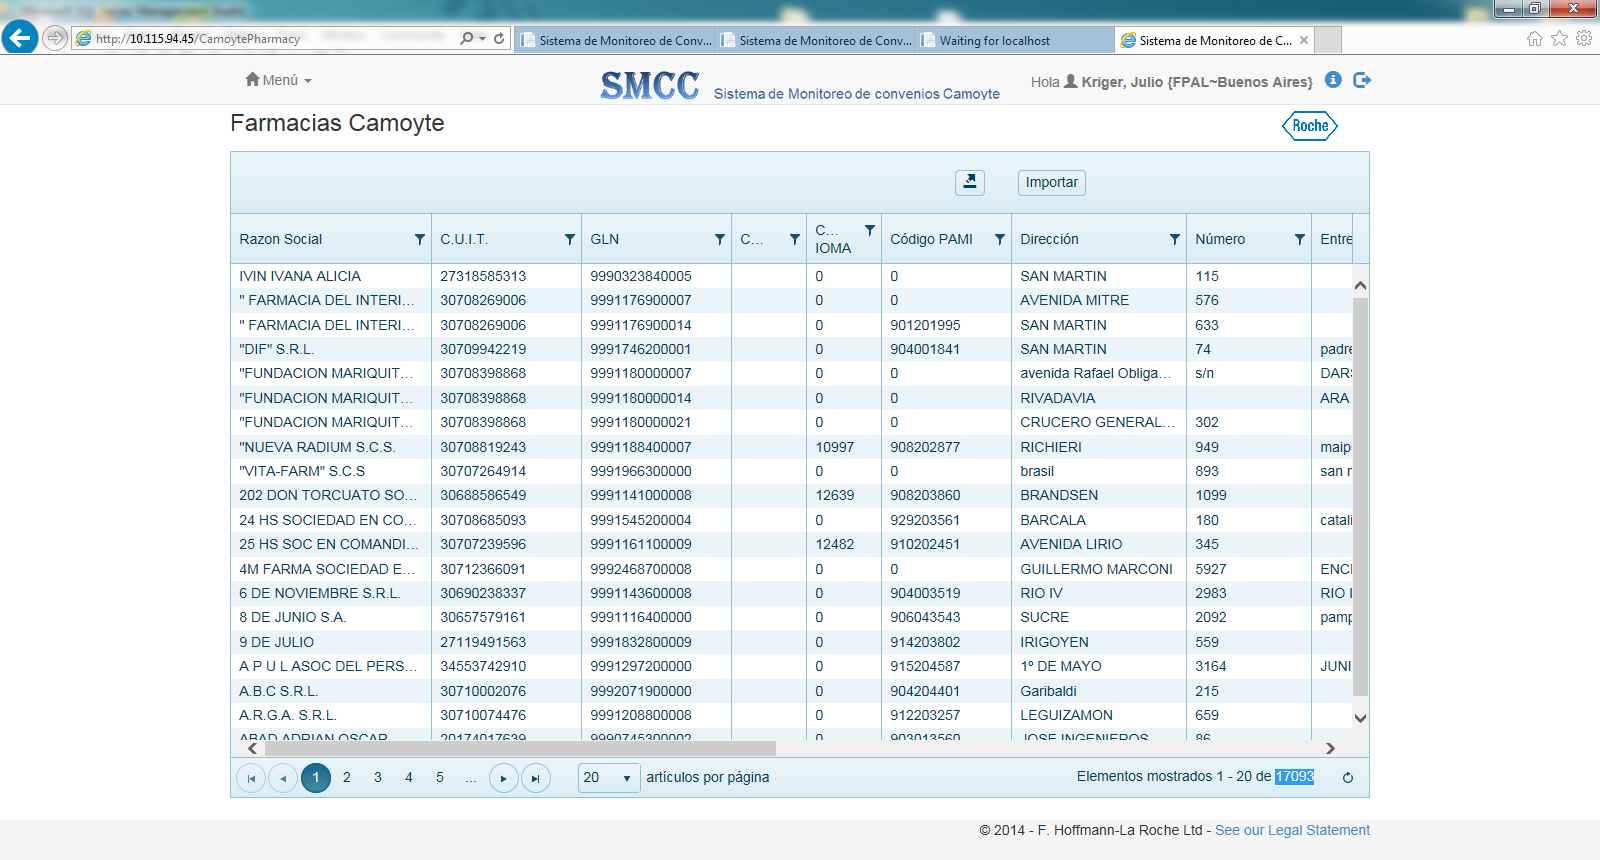Click the horizontal scrollbar left arrow

tap(252, 748)
